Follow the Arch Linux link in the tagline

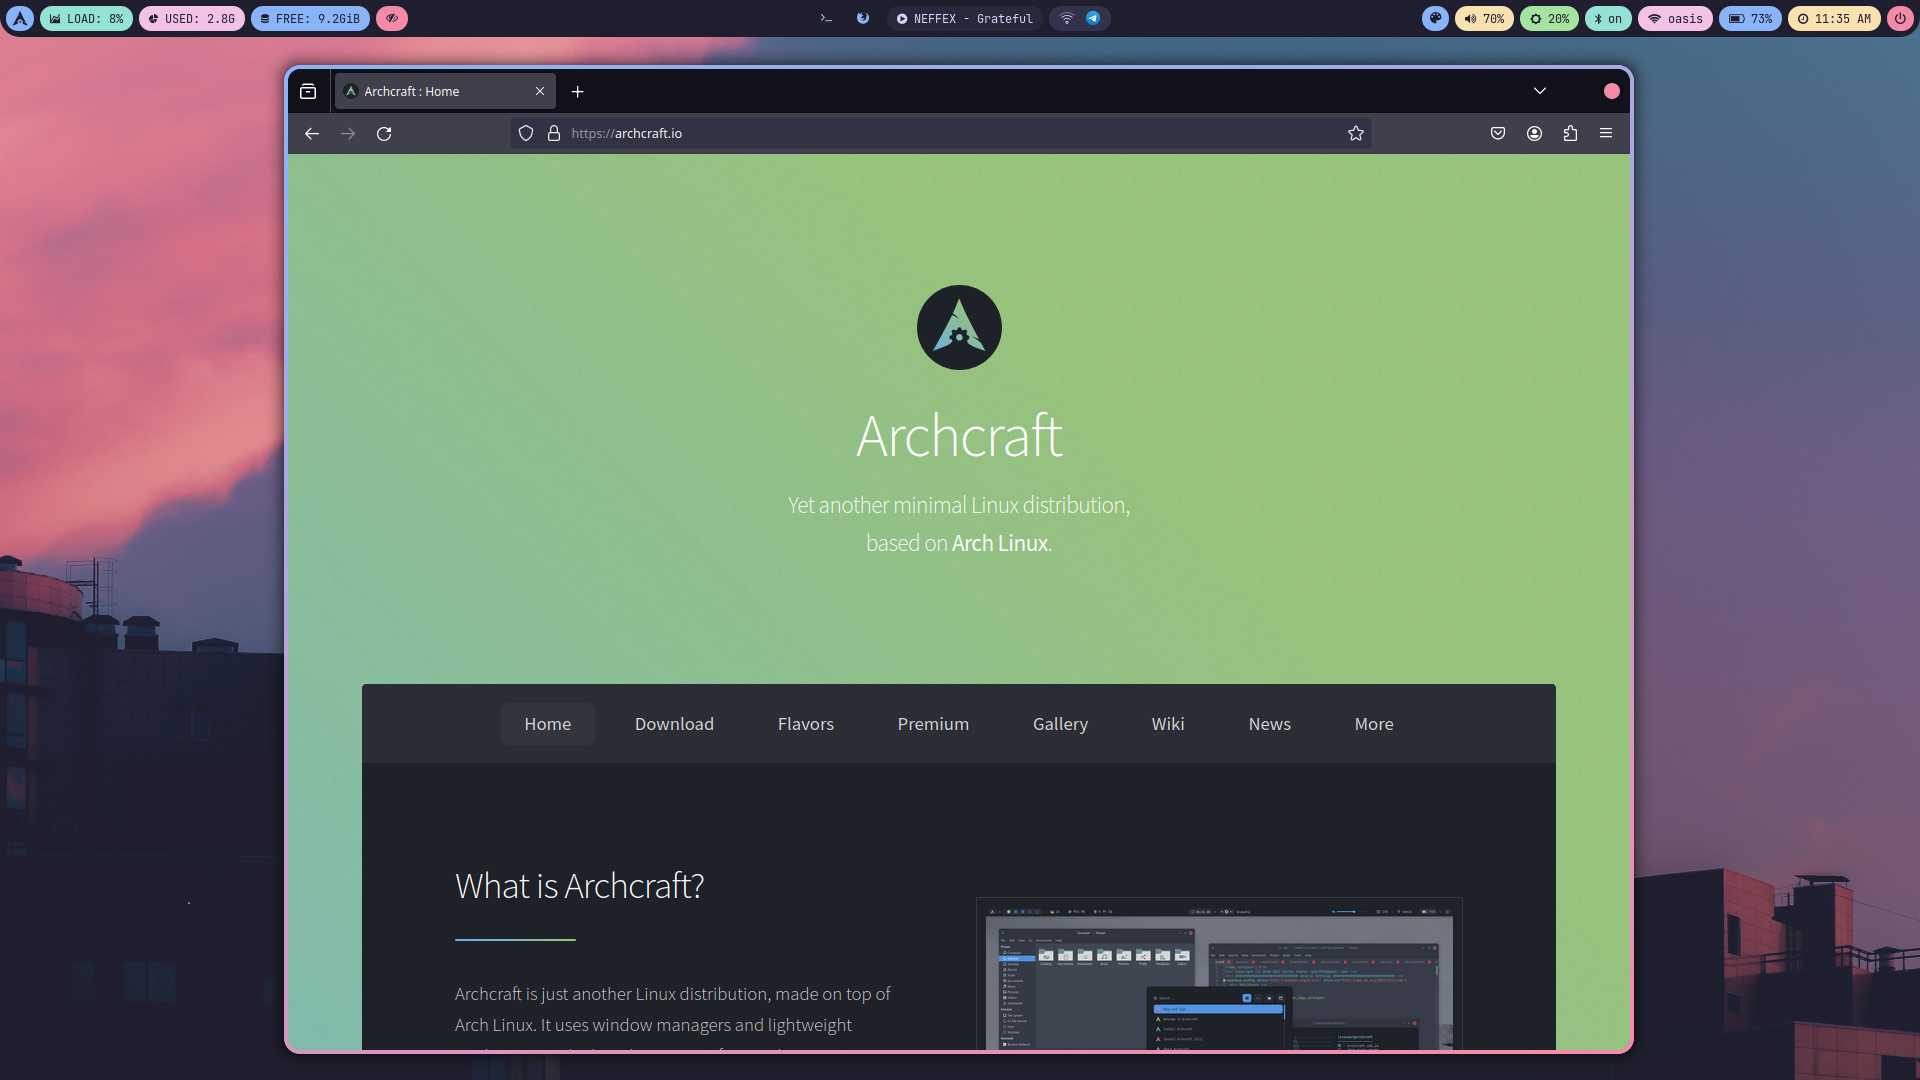pos(999,543)
